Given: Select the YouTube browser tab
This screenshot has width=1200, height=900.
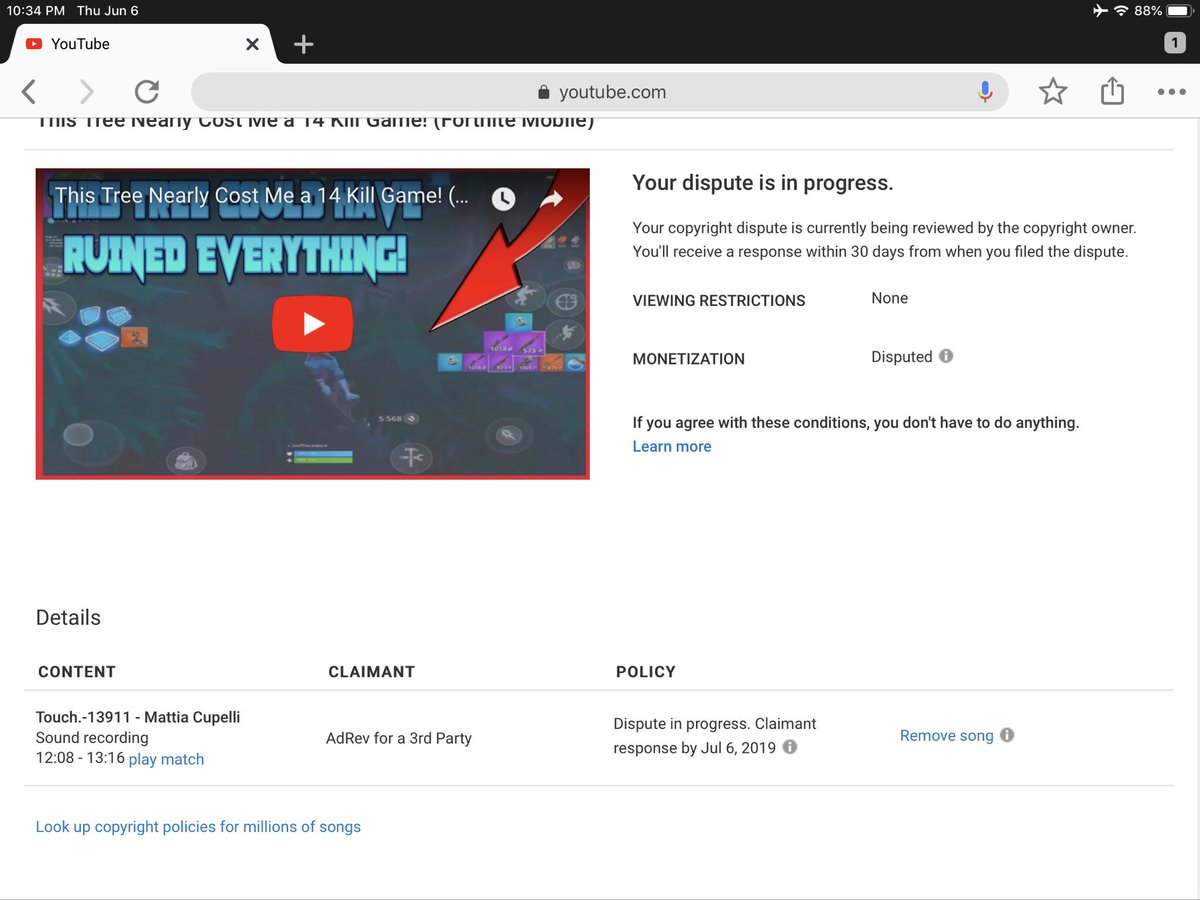Looking at the screenshot, I should [140, 44].
